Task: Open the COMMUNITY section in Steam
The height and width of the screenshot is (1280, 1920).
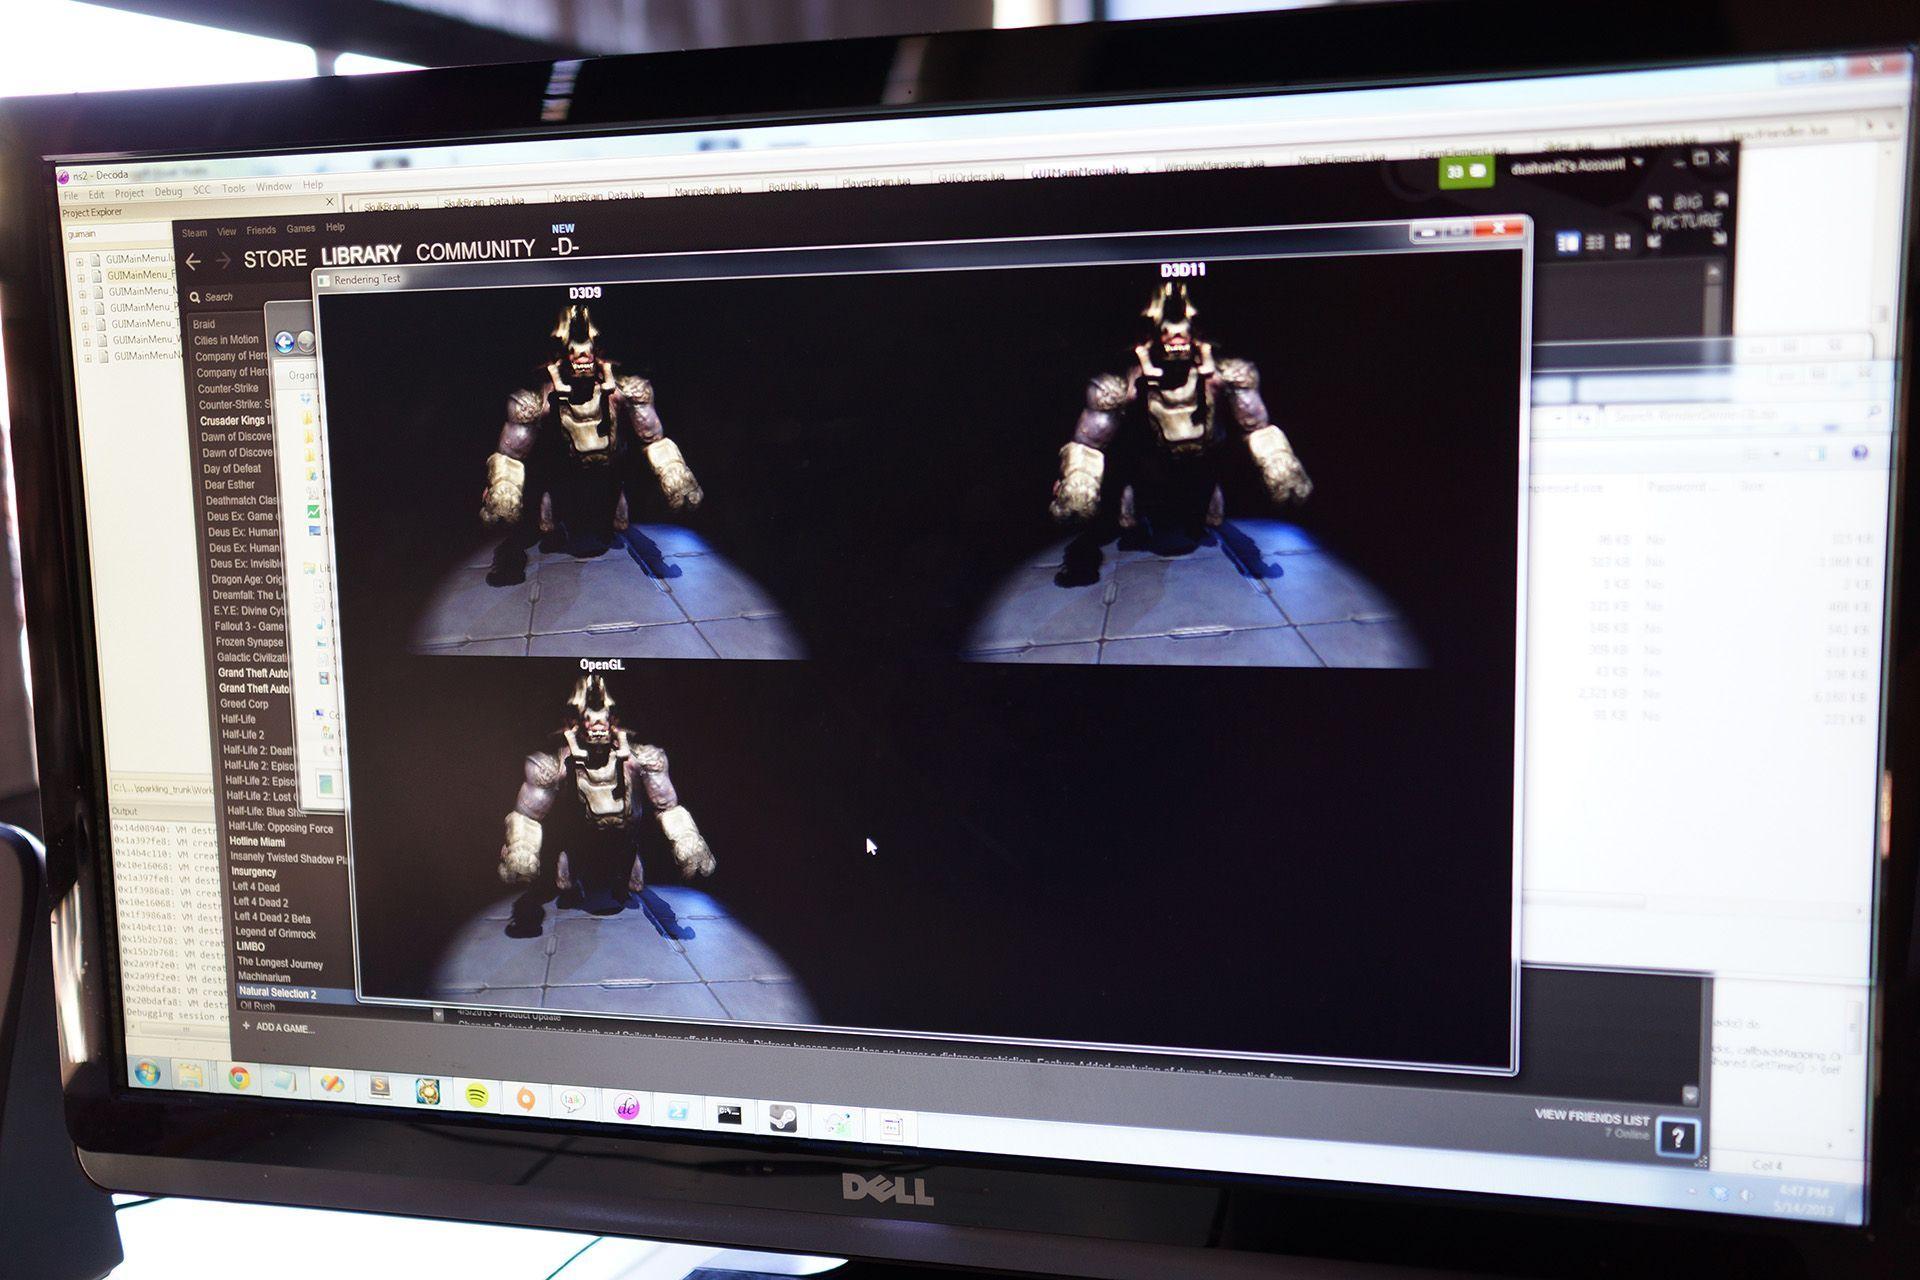Action: click(475, 250)
